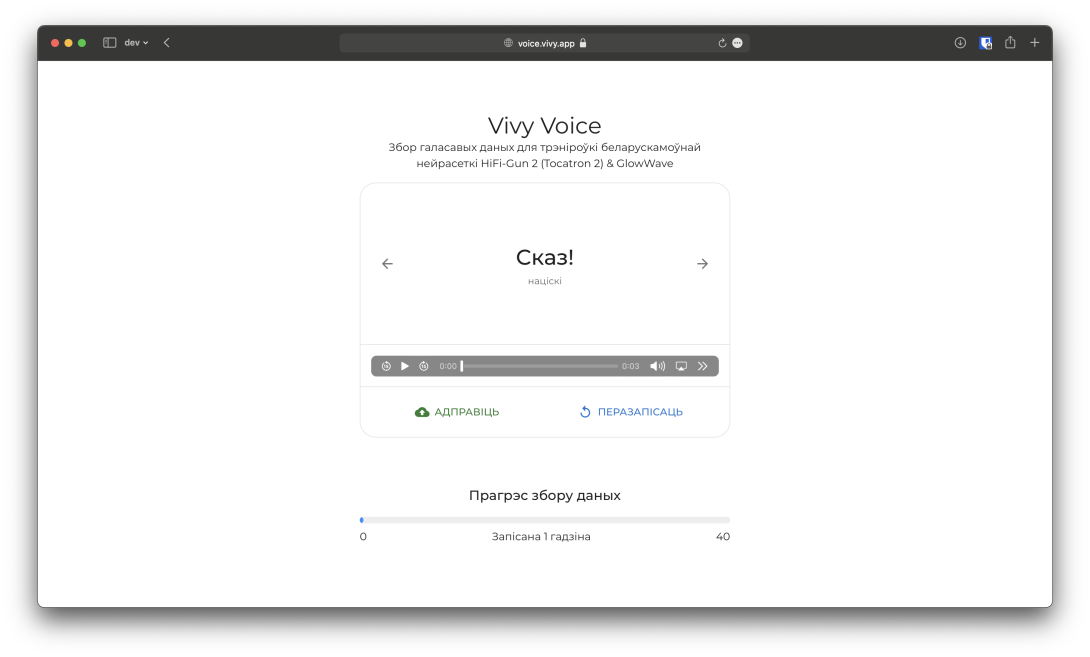Click the voice.vivy.app address bar
This screenshot has height=657, width=1090.
[x=544, y=43]
